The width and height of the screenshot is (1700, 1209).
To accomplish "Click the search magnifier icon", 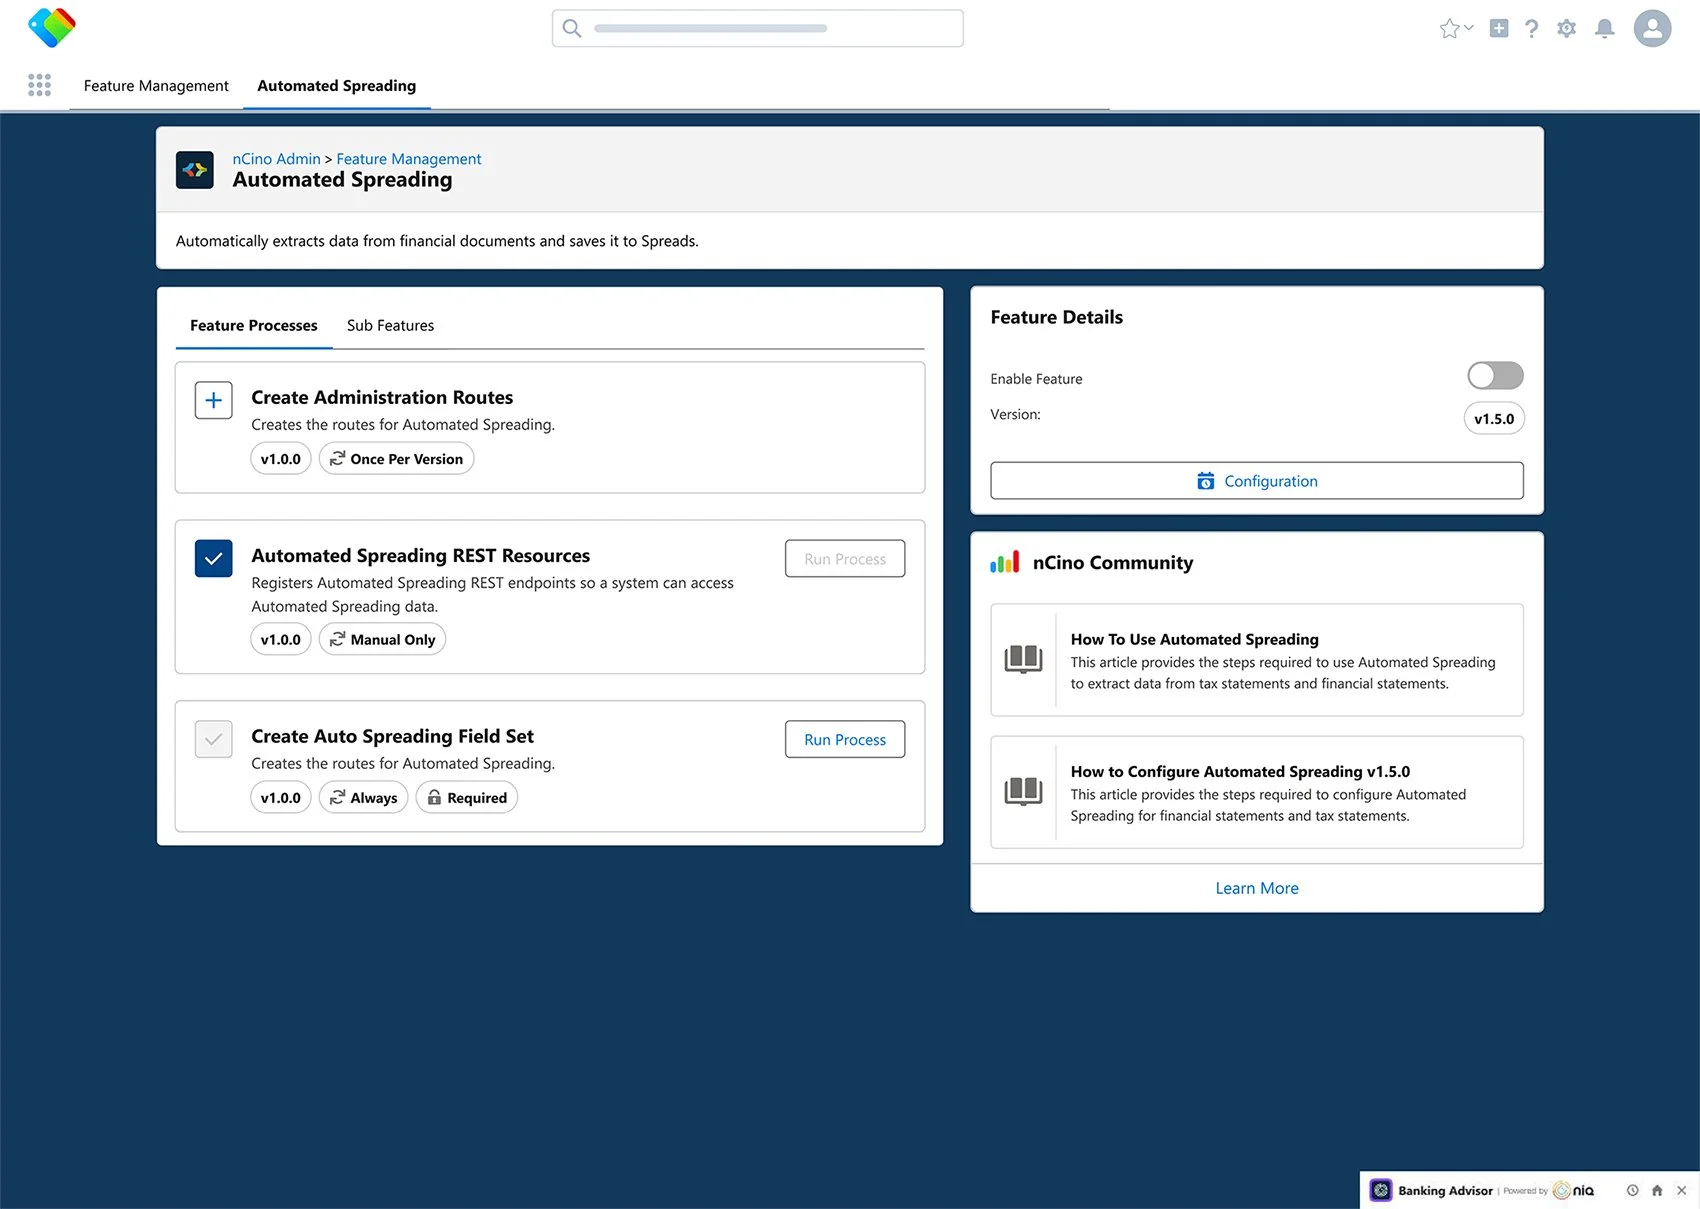I will 572,28.
